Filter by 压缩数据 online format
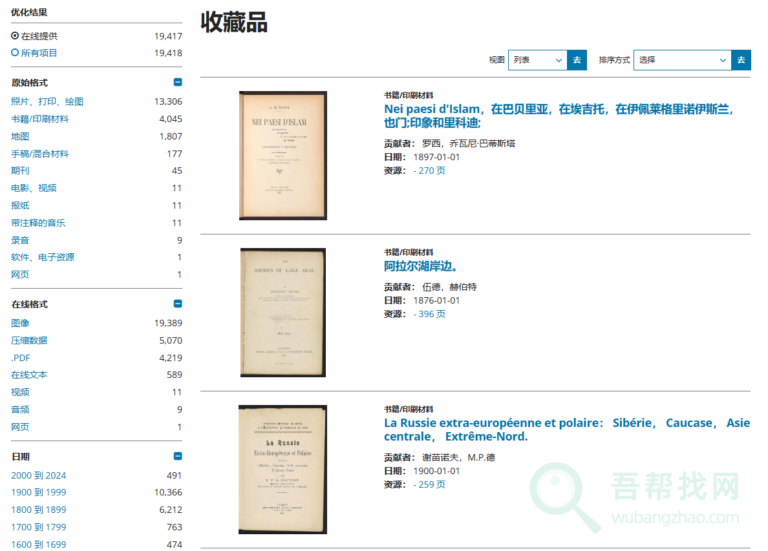The image size is (768, 551). (x=29, y=340)
